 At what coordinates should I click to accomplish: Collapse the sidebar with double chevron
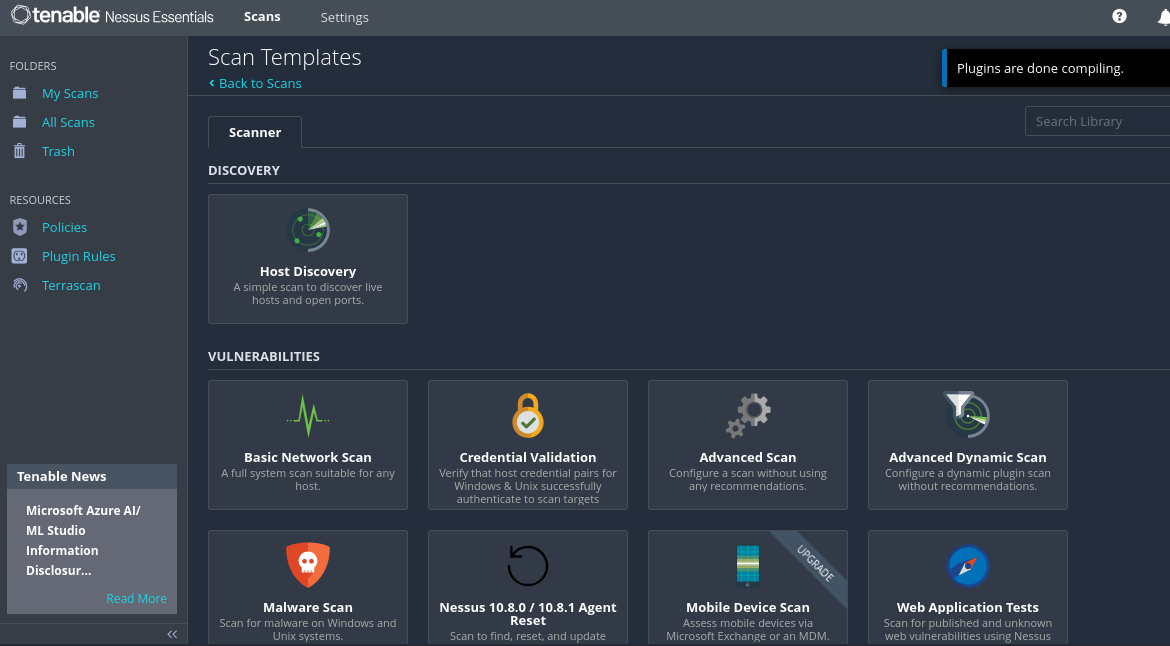point(172,634)
